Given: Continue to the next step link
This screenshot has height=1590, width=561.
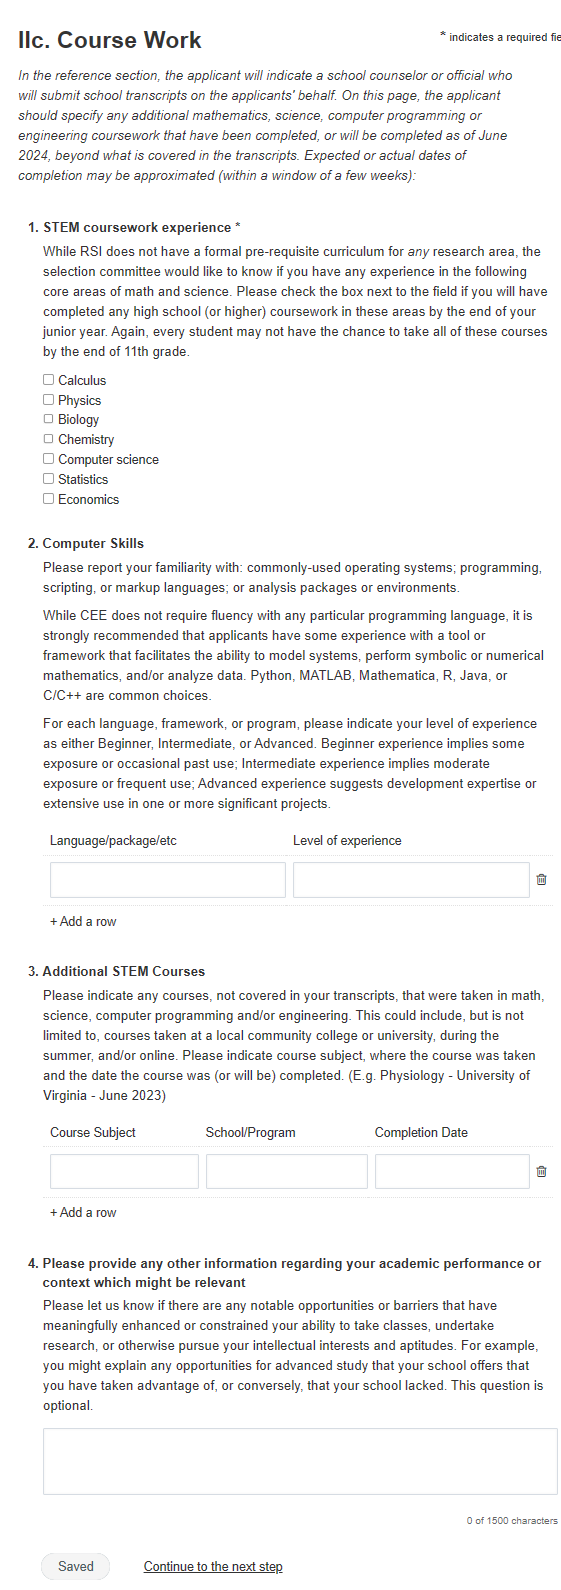Looking at the screenshot, I should [213, 1567].
